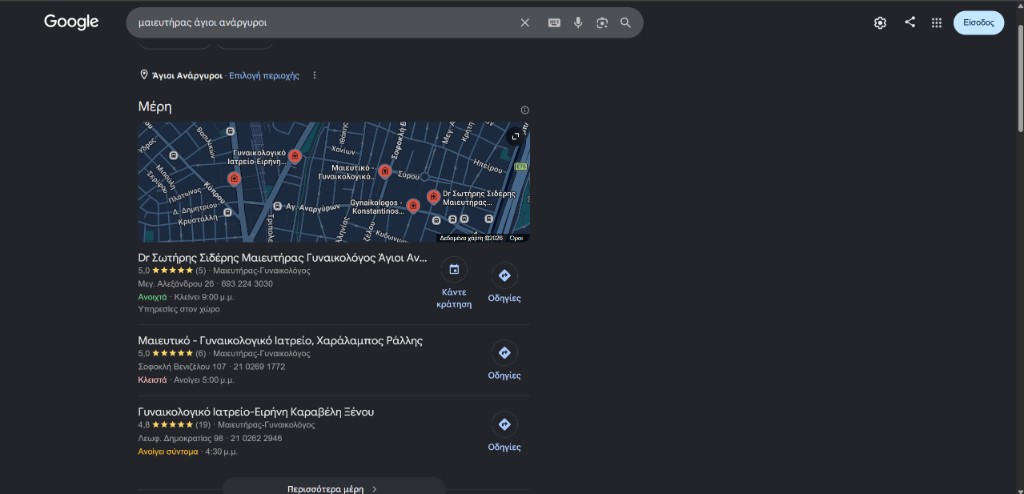The image size is (1024, 494).
Task: Click the page's vertical scrollbar
Action: [x=1020, y=78]
